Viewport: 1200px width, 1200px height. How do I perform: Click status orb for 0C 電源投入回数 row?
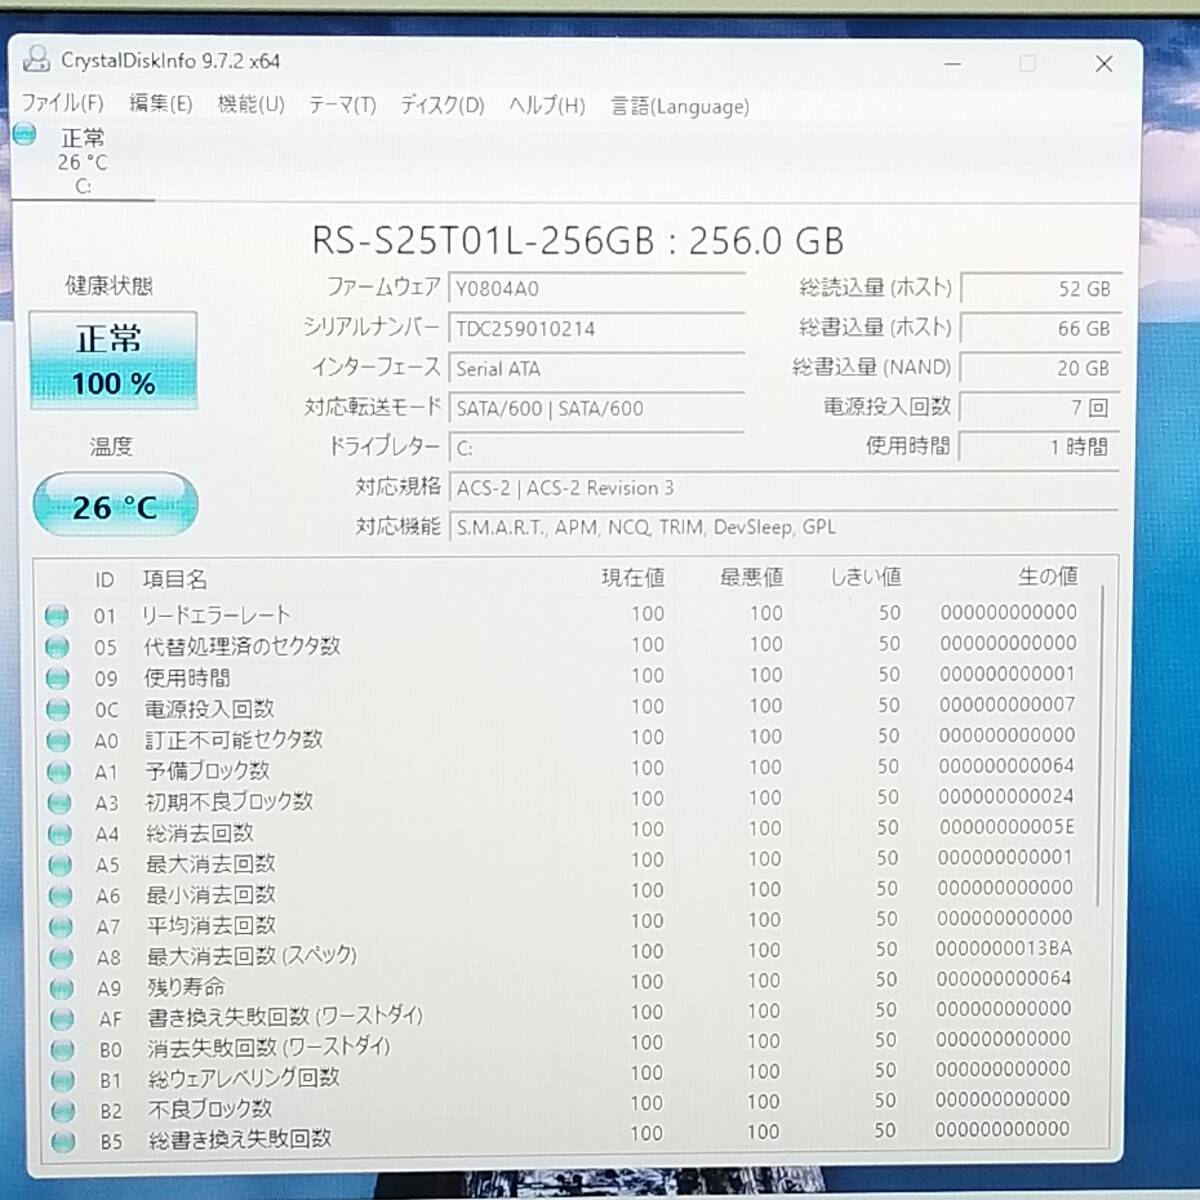coord(58,709)
